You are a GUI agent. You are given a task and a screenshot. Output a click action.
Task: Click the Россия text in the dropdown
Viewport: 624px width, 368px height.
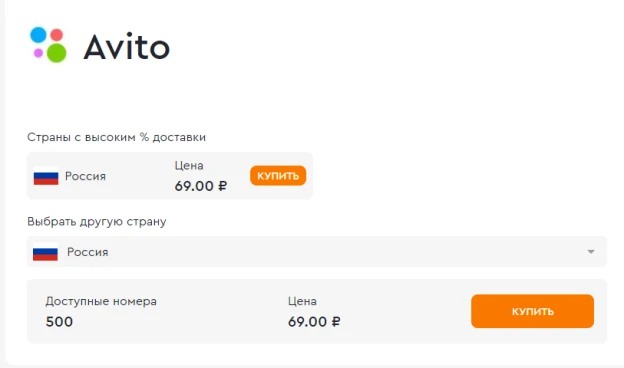click(x=88, y=252)
